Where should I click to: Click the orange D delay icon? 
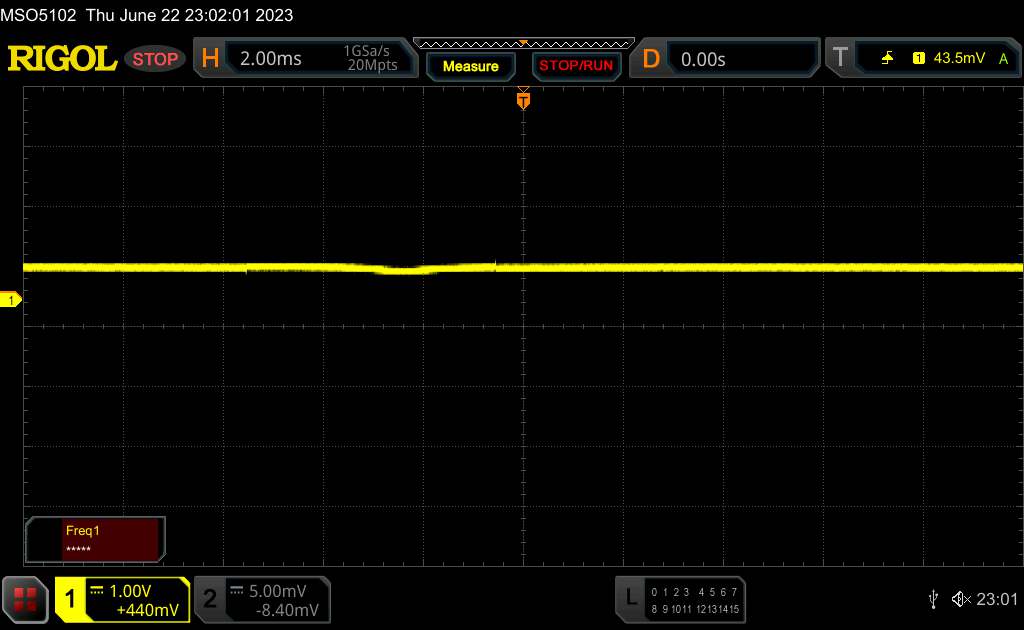pos(651,59)
